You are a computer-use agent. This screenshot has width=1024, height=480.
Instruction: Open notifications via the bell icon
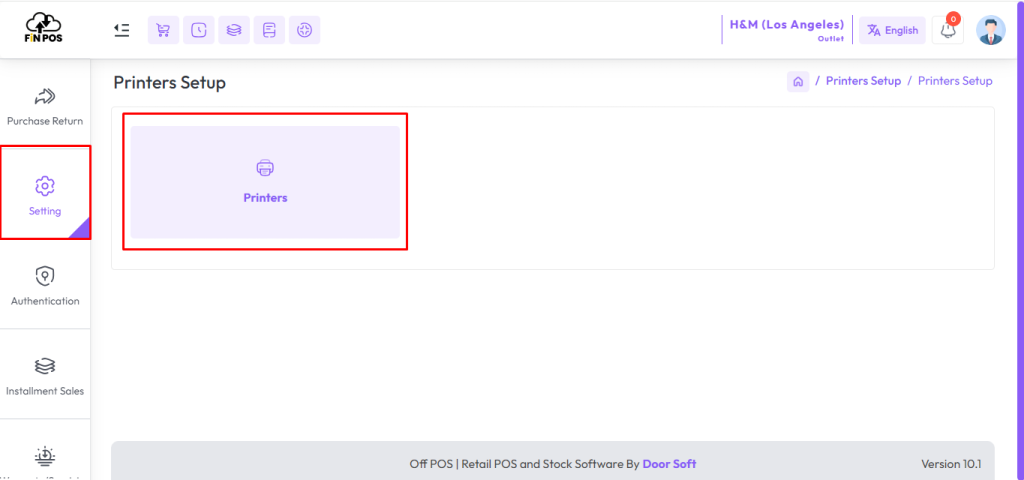click(948, 30)
